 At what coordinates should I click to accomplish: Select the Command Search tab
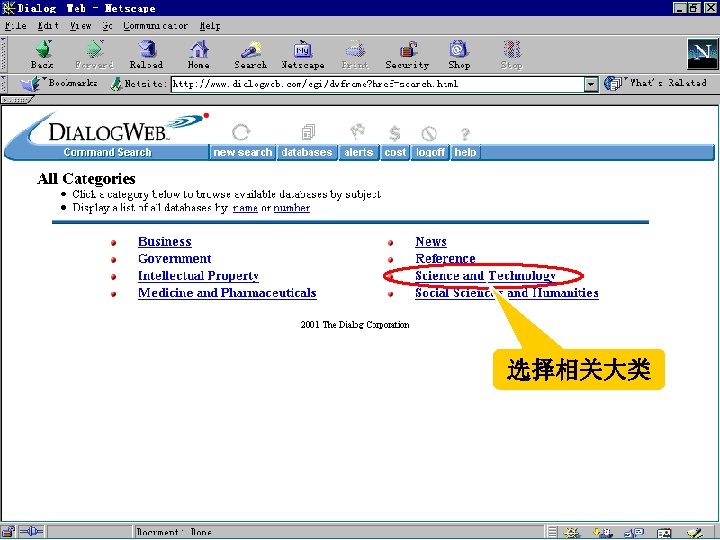pyautogui.click(x=107, y=152)
